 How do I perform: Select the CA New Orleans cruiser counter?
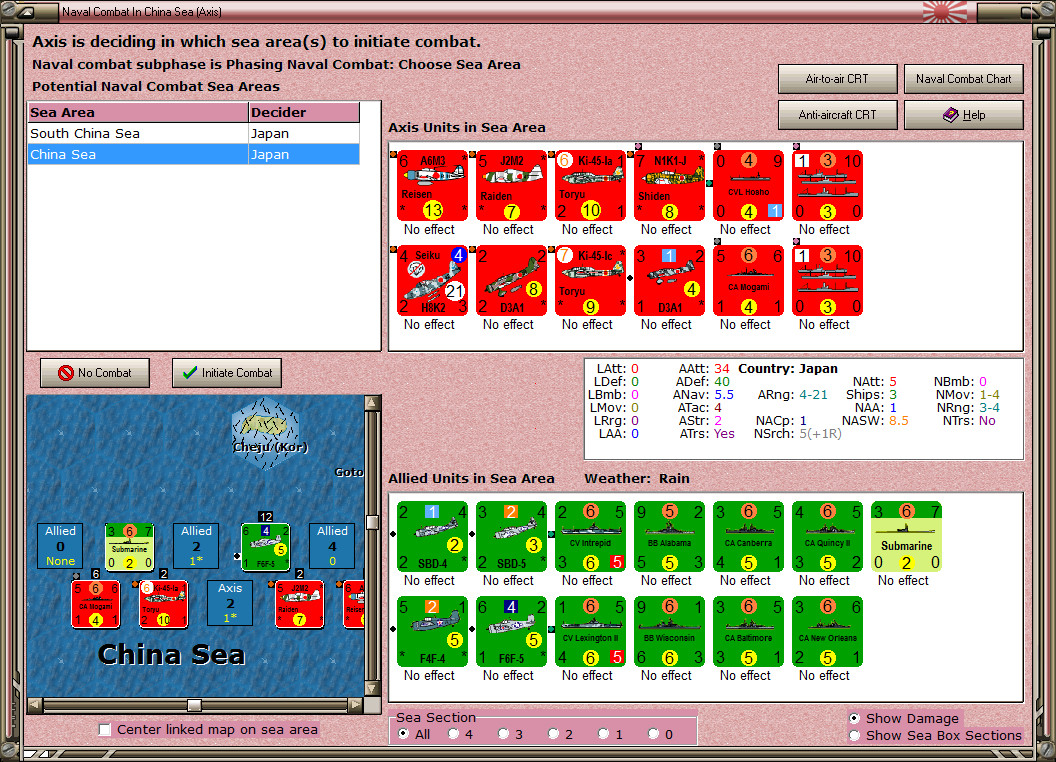[x=827, y=632]
